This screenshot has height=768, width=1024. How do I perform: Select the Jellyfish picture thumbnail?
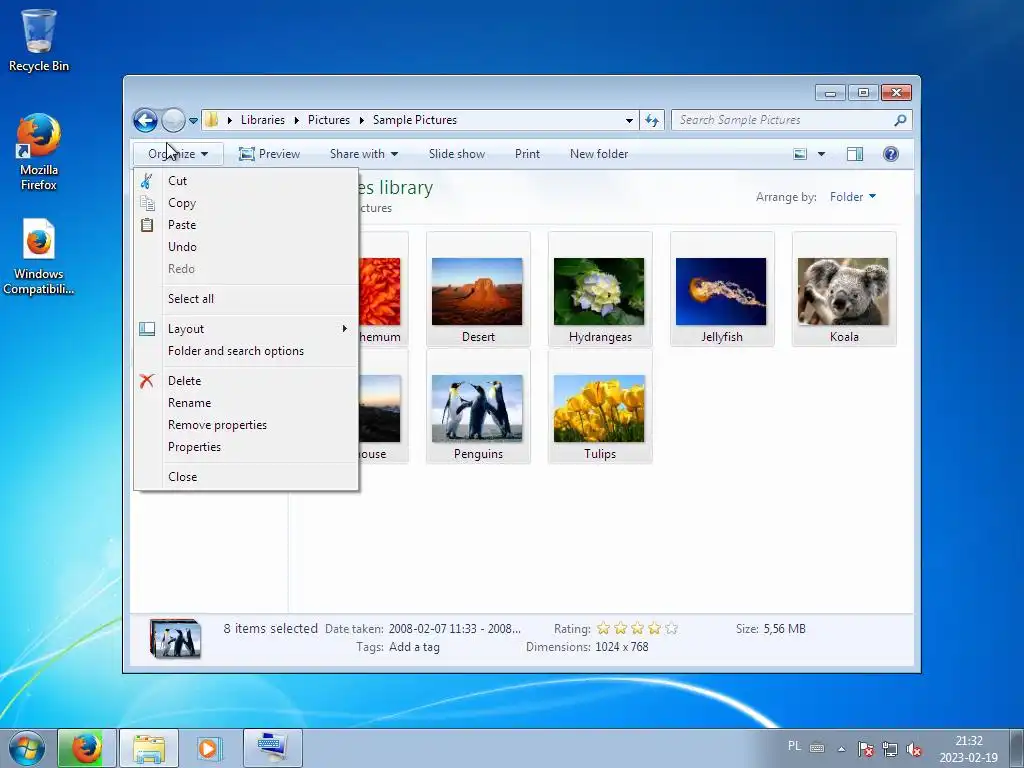722,289
